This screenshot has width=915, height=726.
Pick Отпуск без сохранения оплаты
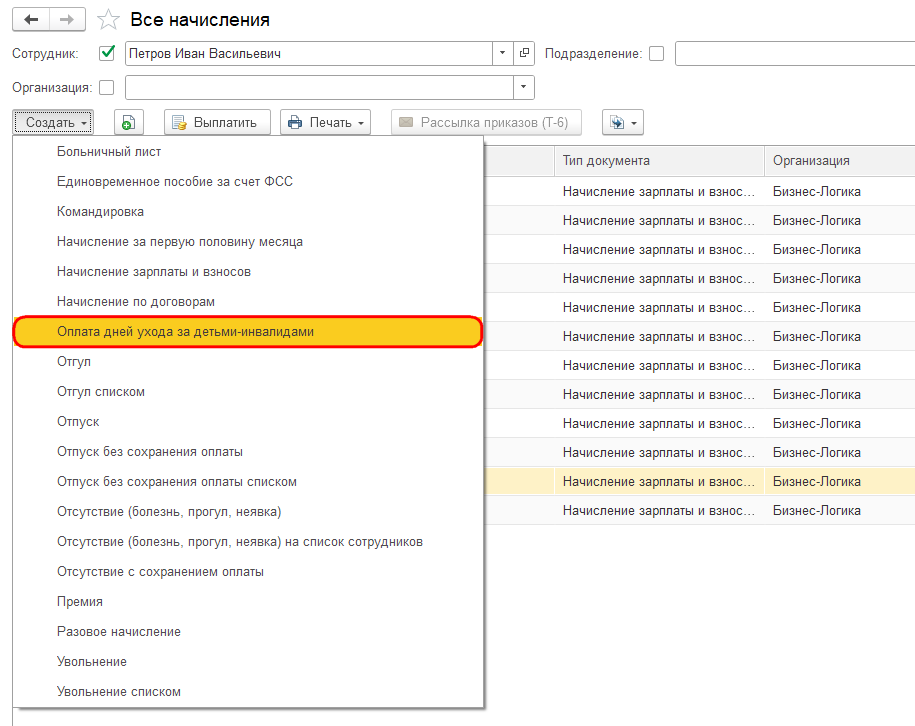coord(248,452)
